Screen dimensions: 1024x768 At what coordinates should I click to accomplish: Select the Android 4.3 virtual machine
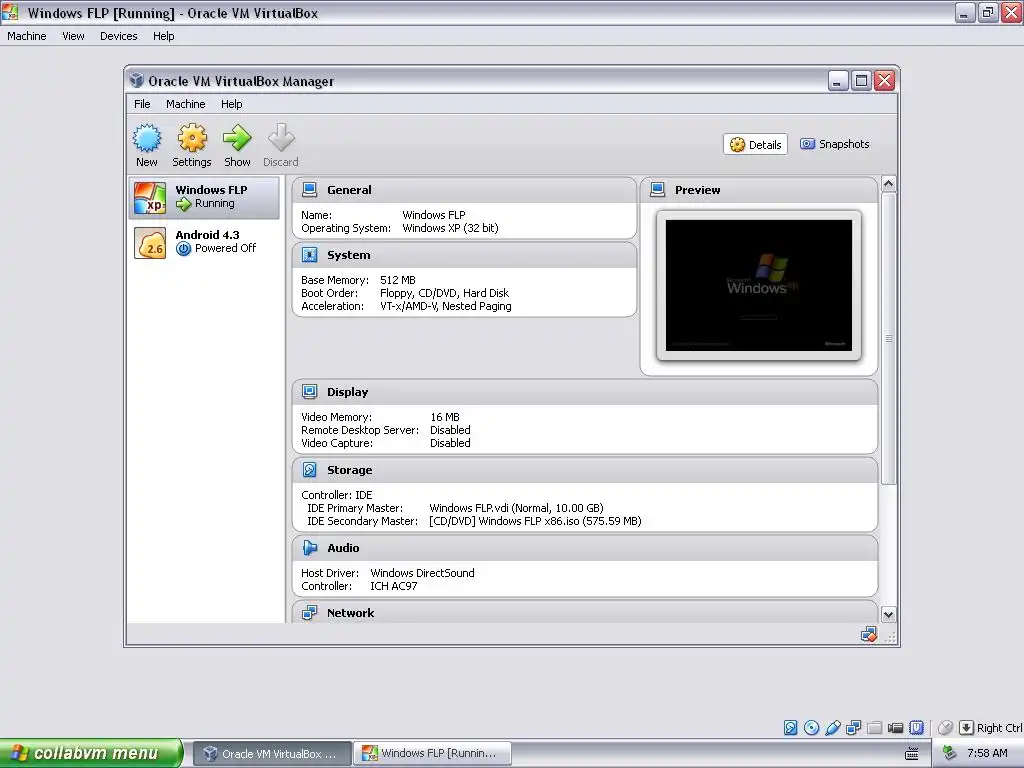coord(204,242)
